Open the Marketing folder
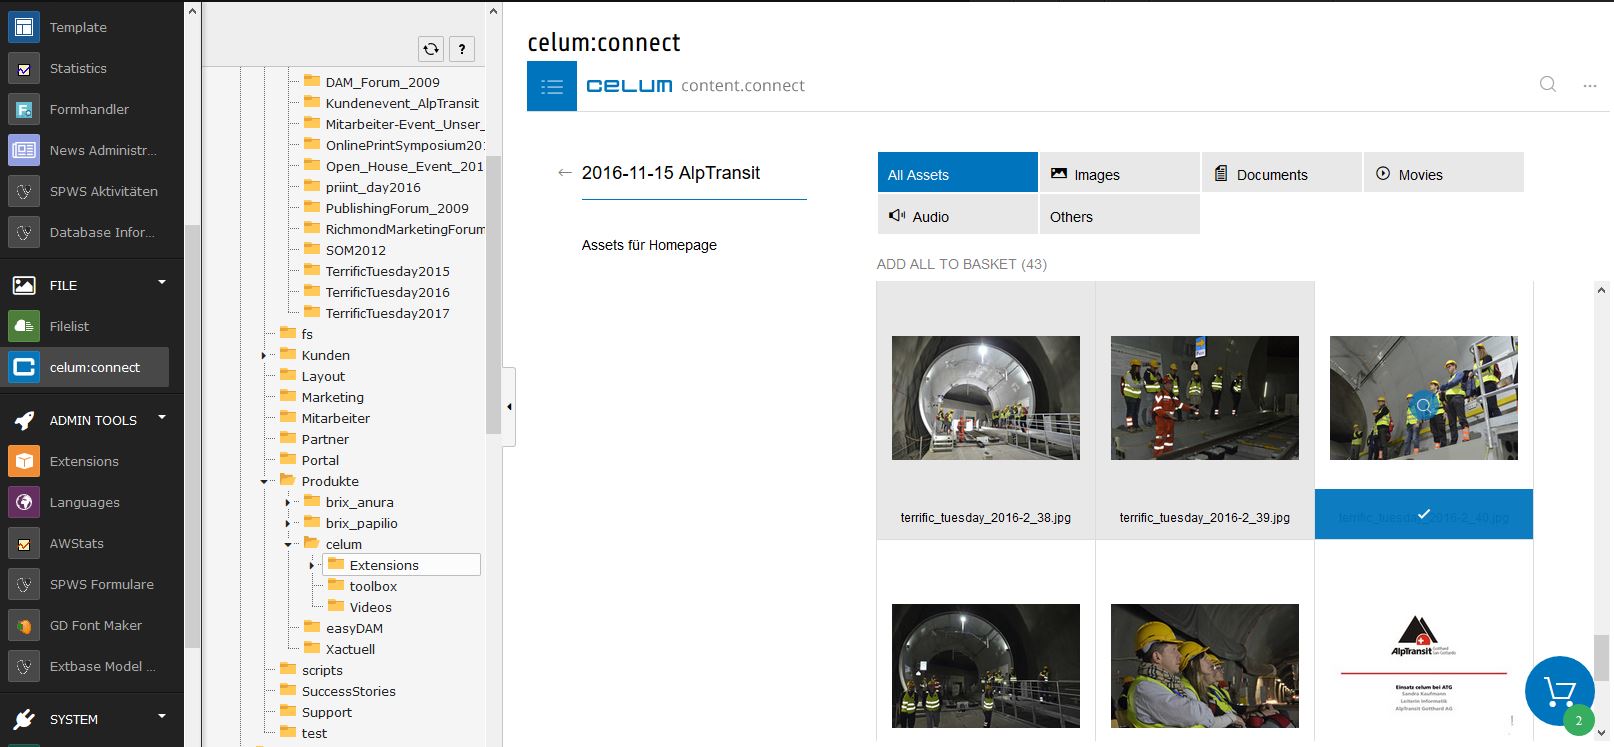1614x747 pixels. pos(332,397)
